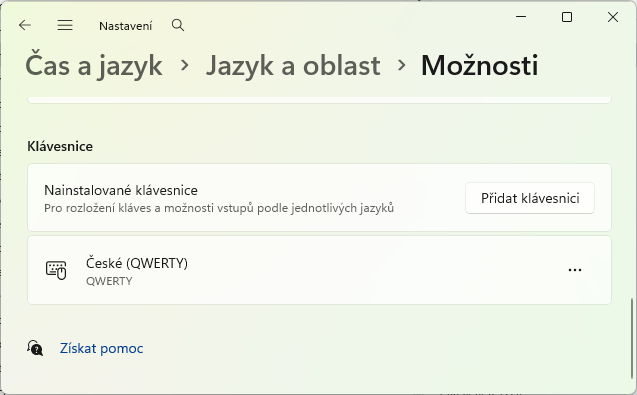
Task: Open the hamburger navigation menu
Action: 65,25
